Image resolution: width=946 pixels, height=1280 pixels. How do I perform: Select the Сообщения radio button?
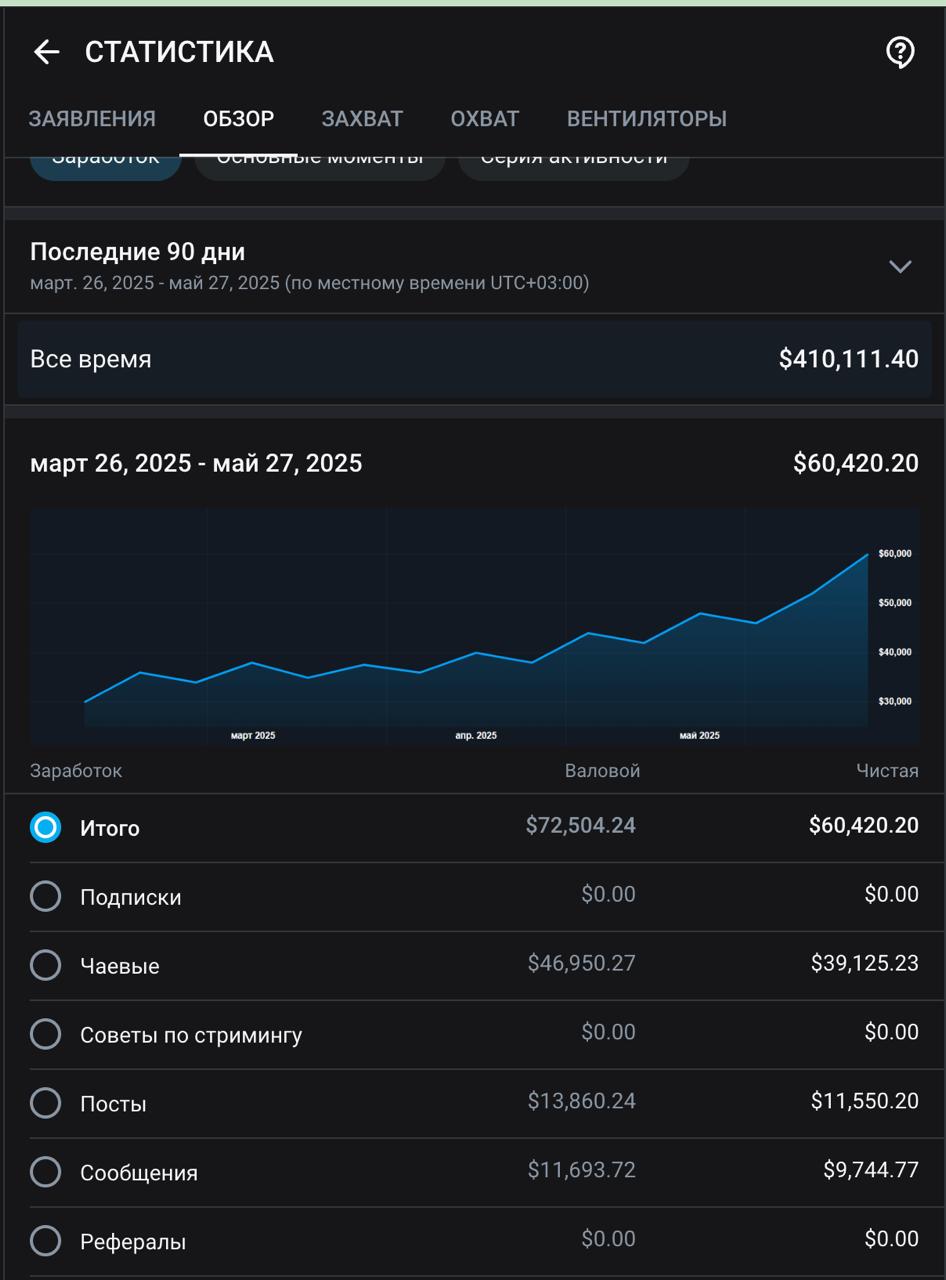(x=45, y=1172)
